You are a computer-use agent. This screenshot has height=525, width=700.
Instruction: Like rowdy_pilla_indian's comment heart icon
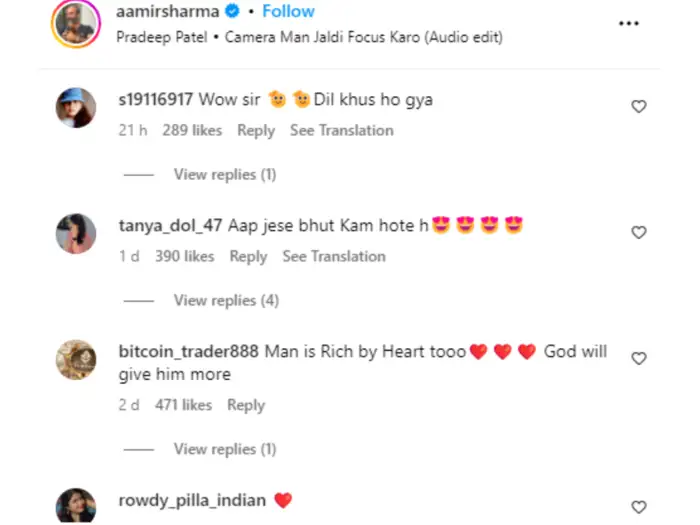tap(639, 507)
